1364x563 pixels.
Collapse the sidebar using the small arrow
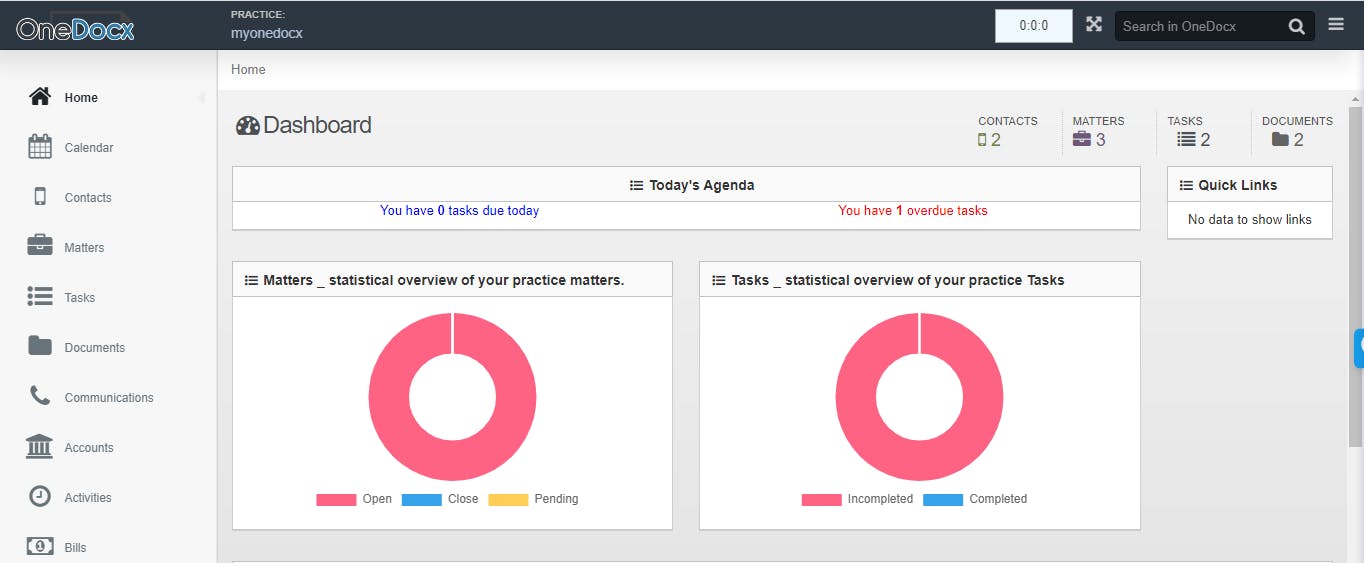coord(201,98)
